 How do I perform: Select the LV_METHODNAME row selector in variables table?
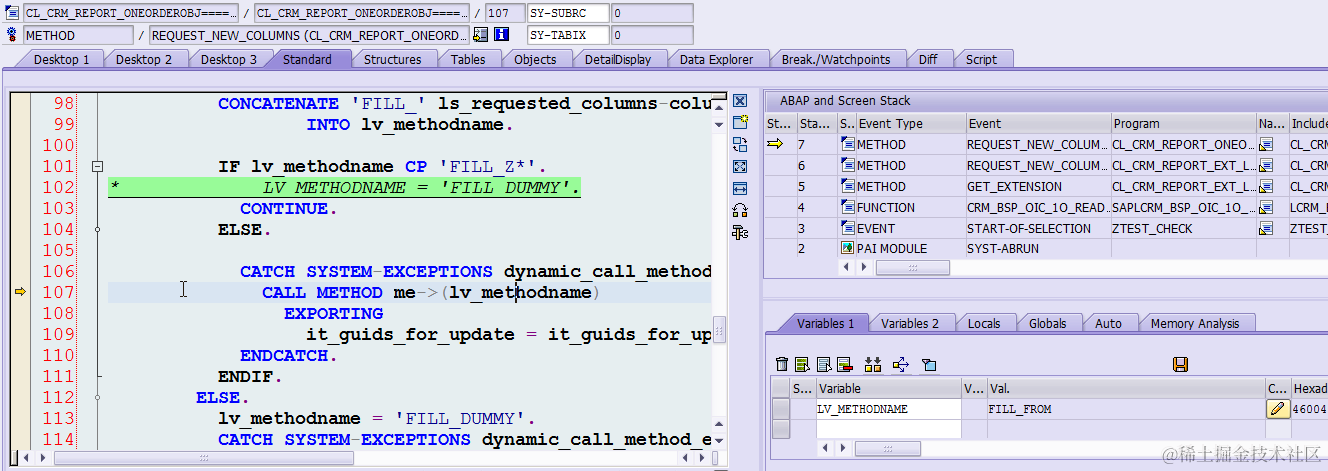click(780, 409)
